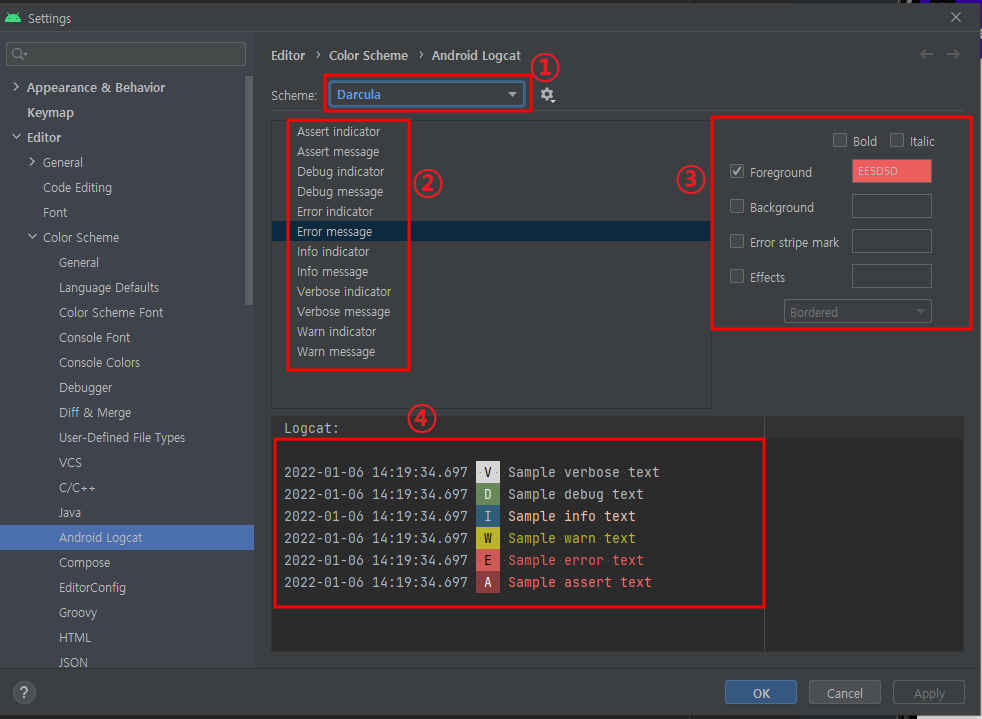Click the Sample verbose text preview line
982x719 pixels.
coord(584,472)
